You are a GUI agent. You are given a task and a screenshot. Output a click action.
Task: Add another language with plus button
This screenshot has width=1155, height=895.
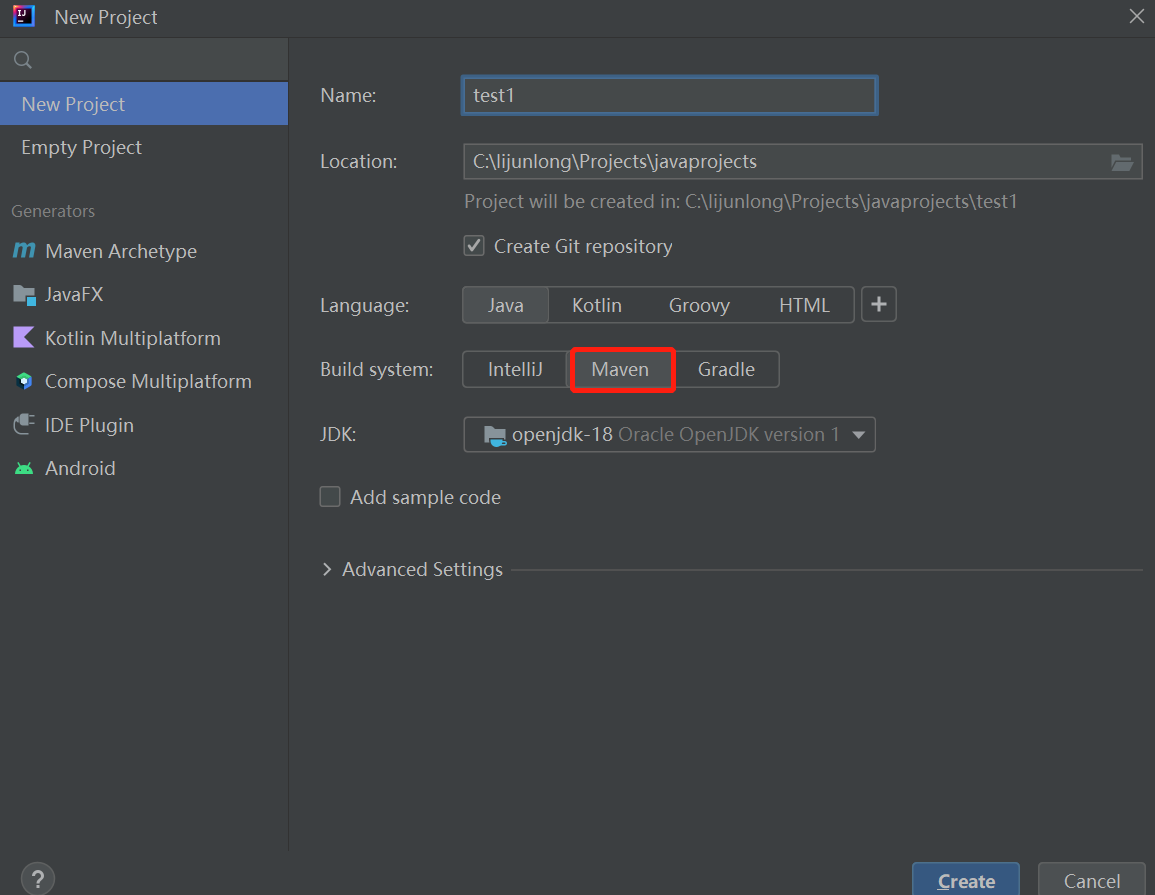(879, 305)
